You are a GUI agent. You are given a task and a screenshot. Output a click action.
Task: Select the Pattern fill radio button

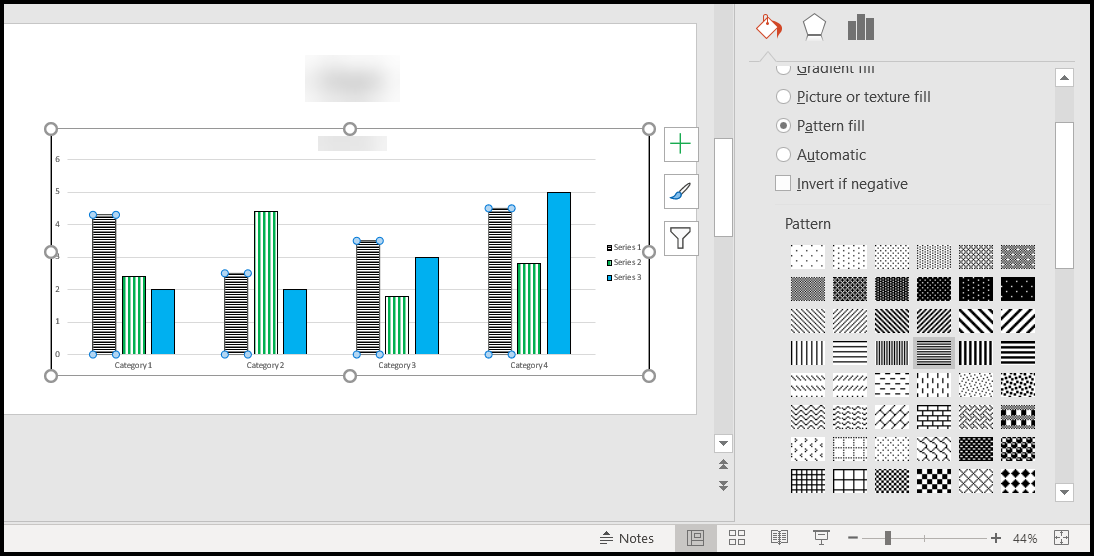[784, 126]
